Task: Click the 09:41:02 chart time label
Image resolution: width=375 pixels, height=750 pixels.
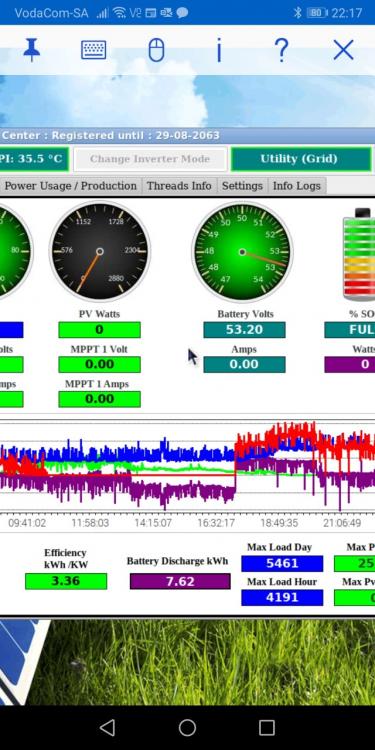Action: (27, 523)
